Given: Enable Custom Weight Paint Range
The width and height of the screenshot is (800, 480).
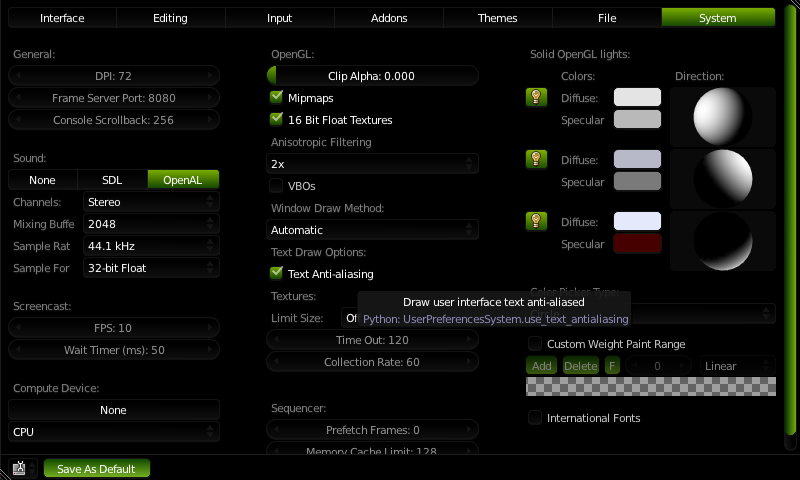Looking at the screenshot, I should [535, 344].
